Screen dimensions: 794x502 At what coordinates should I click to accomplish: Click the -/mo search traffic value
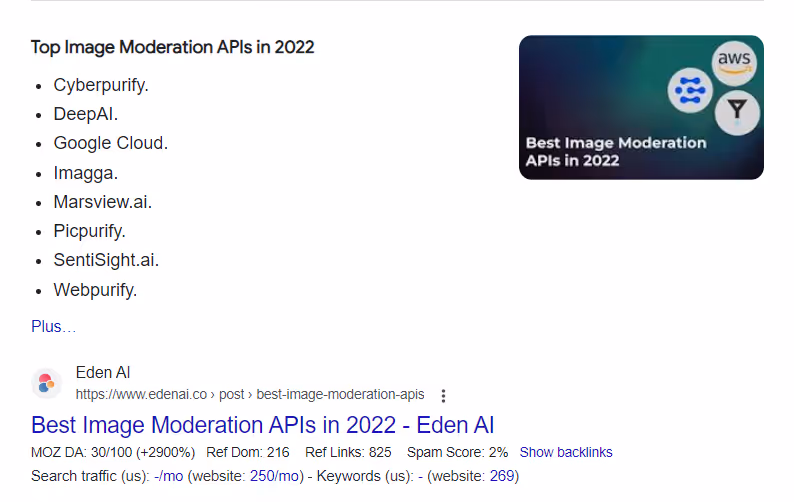[x=169, y=476]
